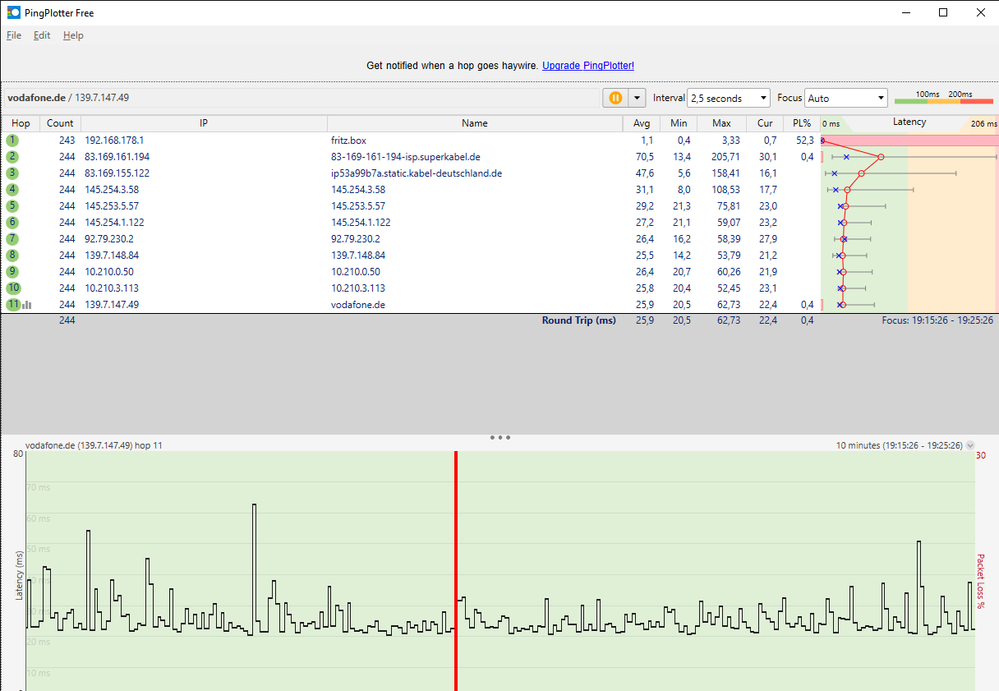Image resolution: width=999 pixels, height=691 pixels.
Task: Click the Min column header
Action: 679,124
